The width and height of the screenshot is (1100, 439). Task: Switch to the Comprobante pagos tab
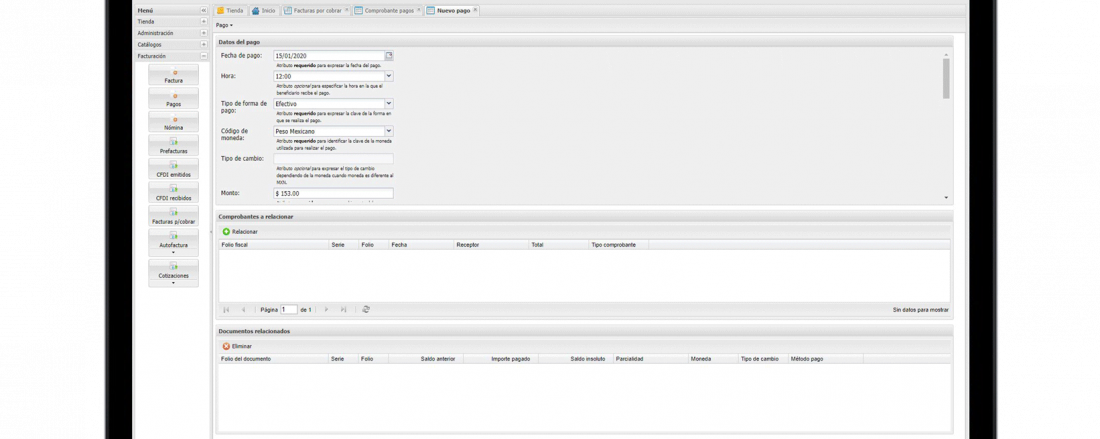[x=388, y=10]
